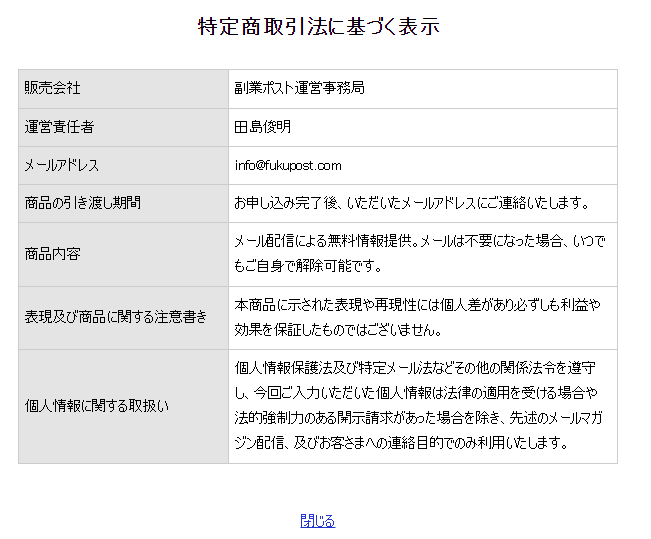
Task: Click the 運営責任者 label cell
Action: [123, 127]
